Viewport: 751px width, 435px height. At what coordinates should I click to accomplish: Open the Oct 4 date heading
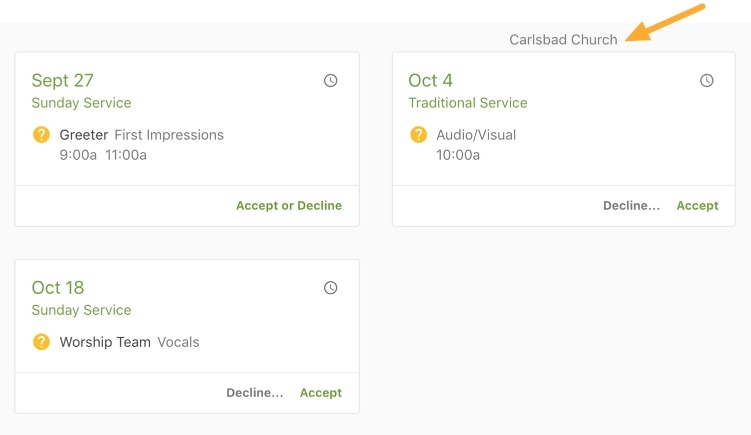[431, 80]
